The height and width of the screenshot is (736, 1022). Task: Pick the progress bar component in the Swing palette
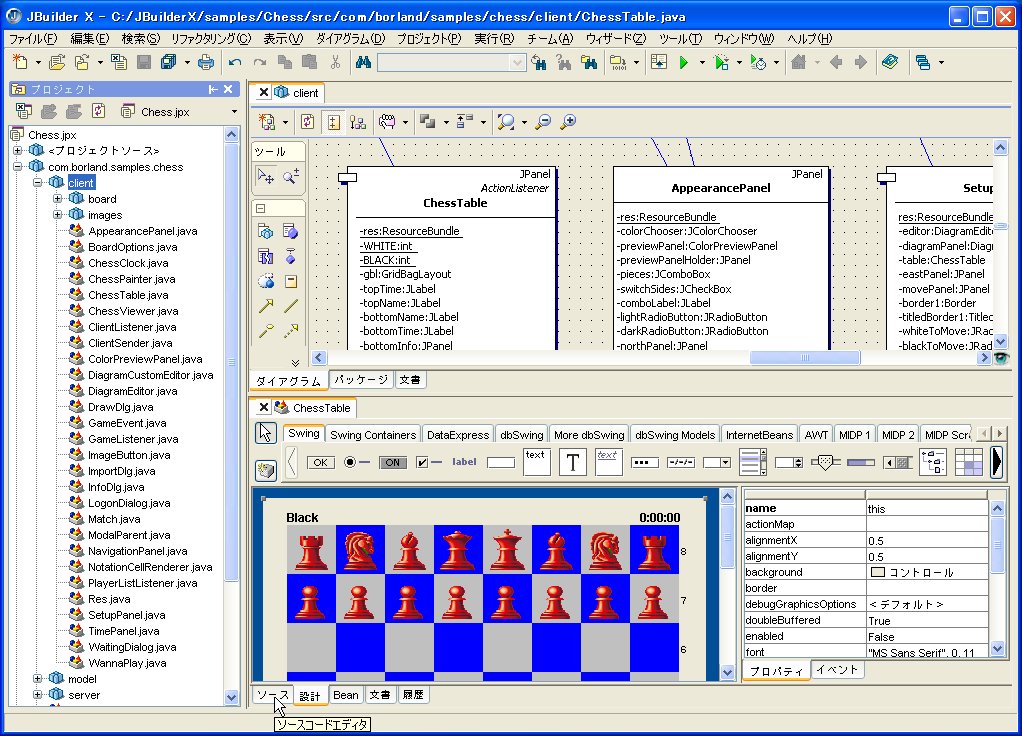[861, 462]
